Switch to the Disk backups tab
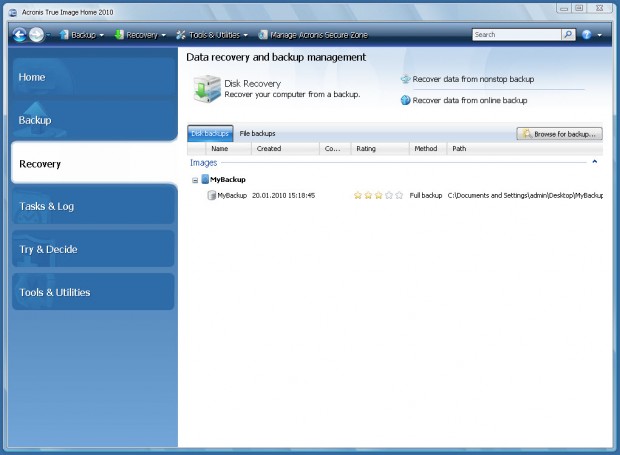This screenshot has height=455, width=620. click(210, 134)
